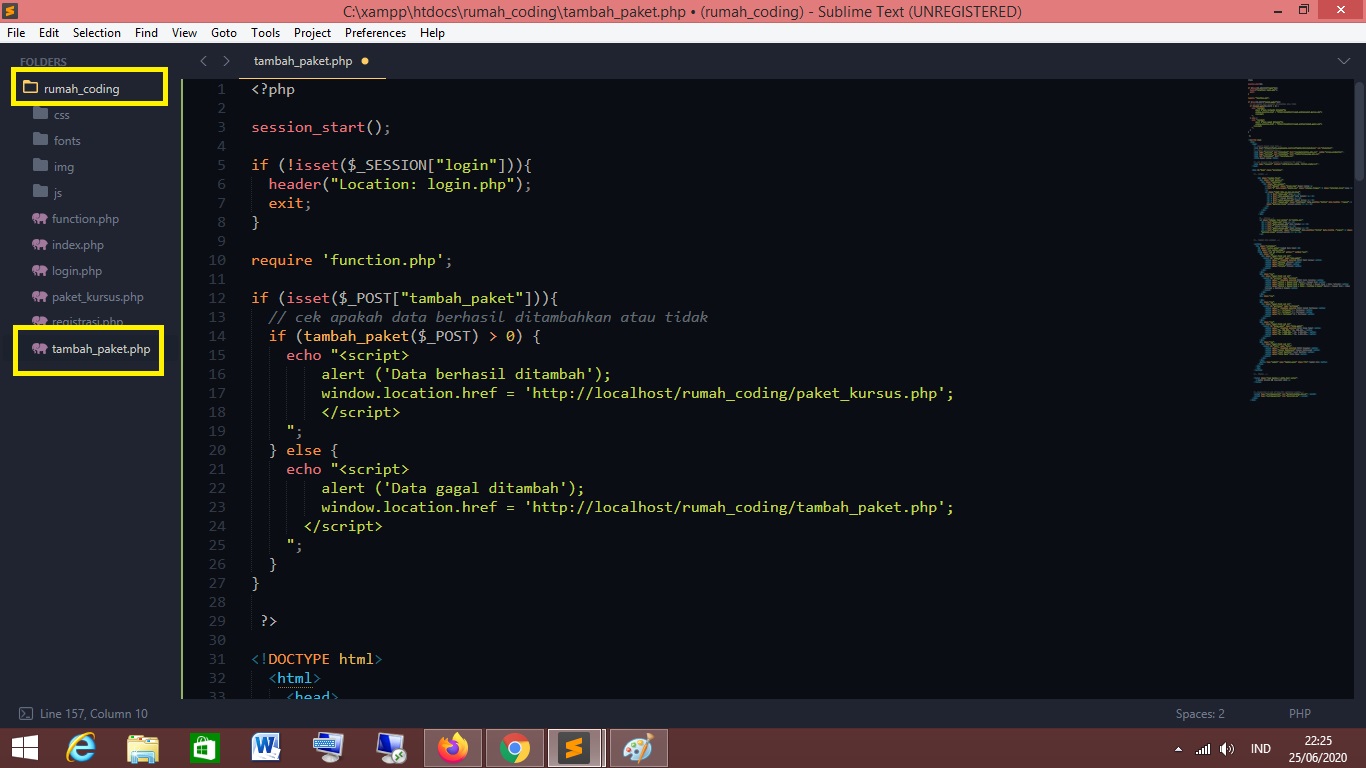Change syntax via PHP status label
The height and width of the screenshot is (768, 1366).
pos(1299,714)
